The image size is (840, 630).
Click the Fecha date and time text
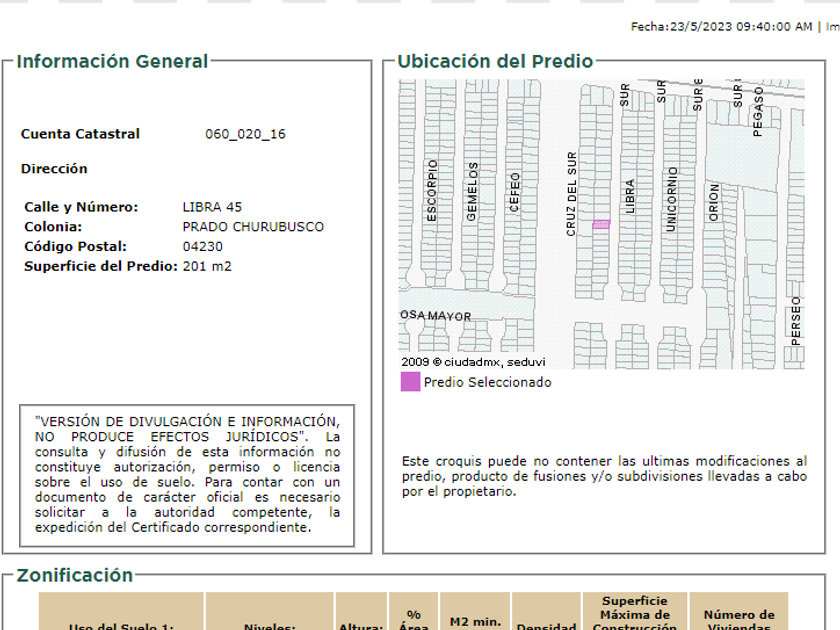tap(721, 27)
